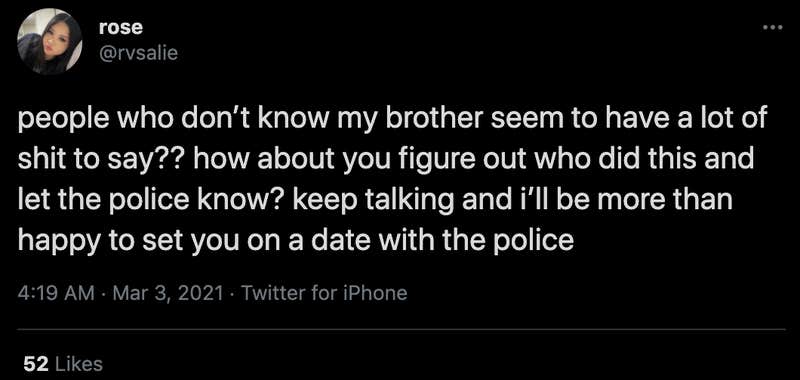800x380 pixels.
Task: Open the Twitter for iPhone source link
Action: point(323,293)
